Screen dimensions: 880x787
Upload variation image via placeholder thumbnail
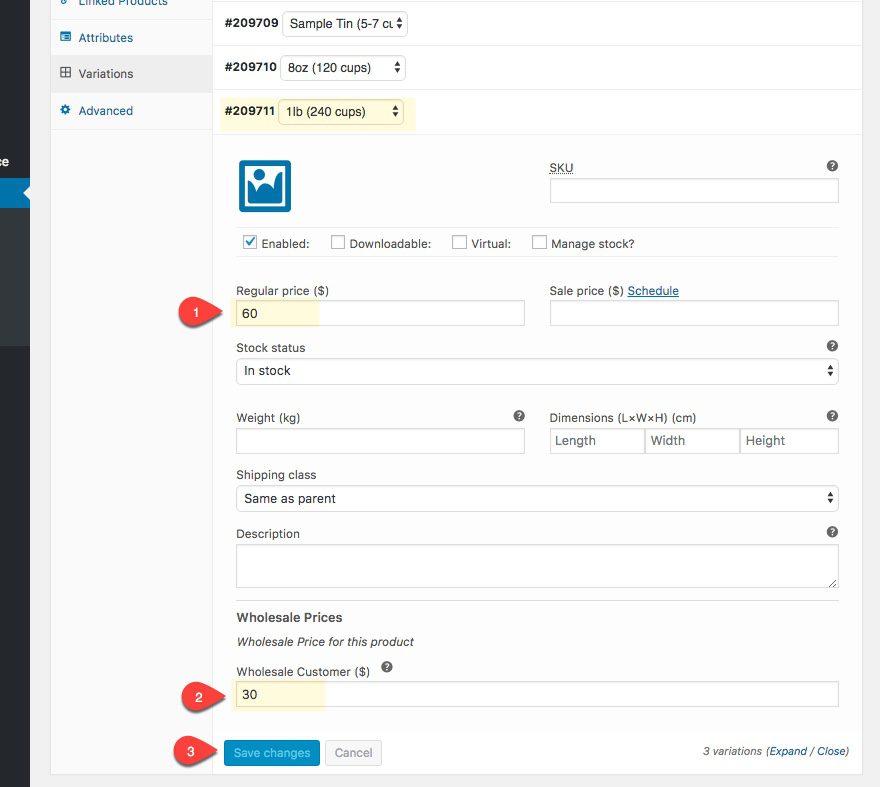coord(265,186)
